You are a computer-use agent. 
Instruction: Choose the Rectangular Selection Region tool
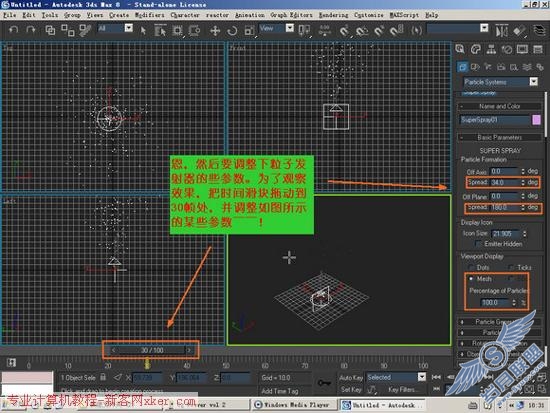click(178, 31)
